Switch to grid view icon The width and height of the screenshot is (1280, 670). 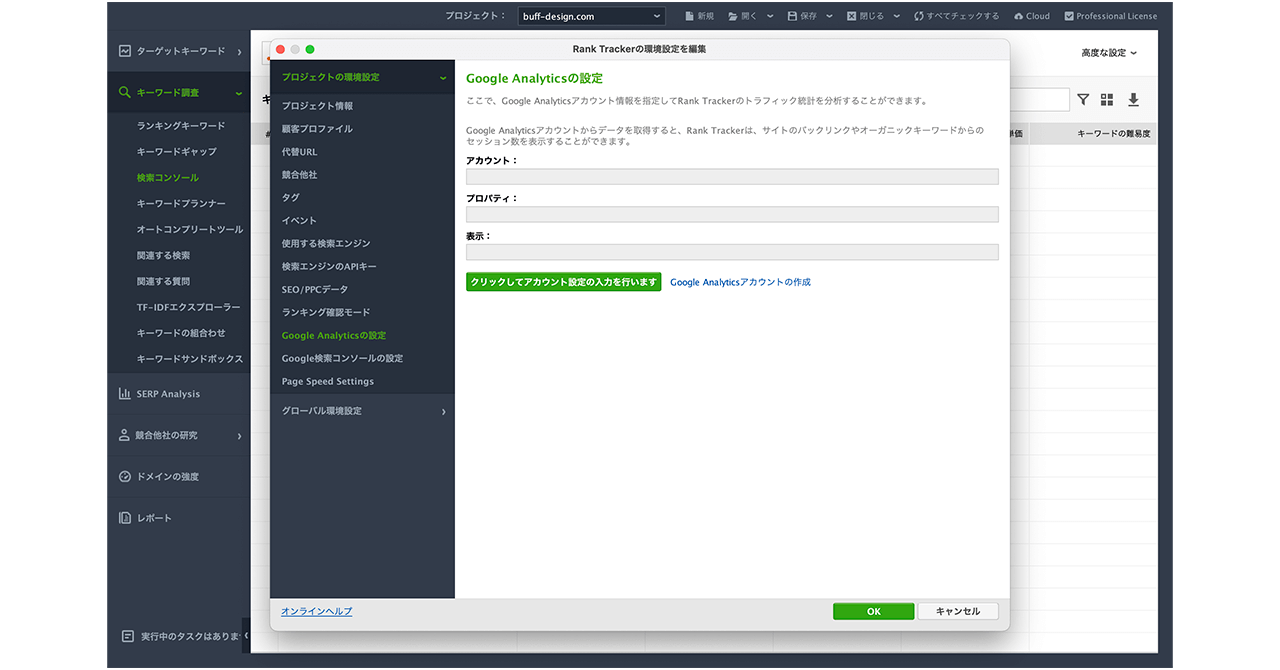(x=1107, y=100)
